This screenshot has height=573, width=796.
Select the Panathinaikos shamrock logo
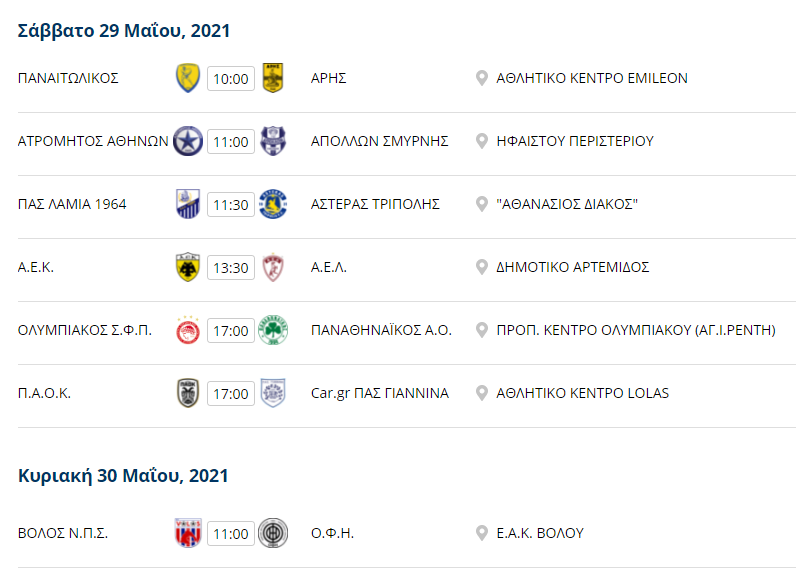click(273, 330)
